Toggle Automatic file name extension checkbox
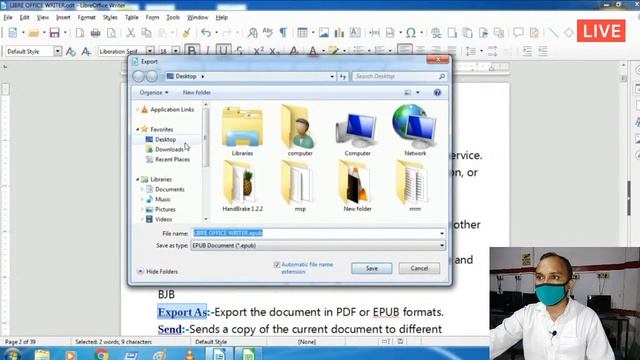 (x=276, y=265)
